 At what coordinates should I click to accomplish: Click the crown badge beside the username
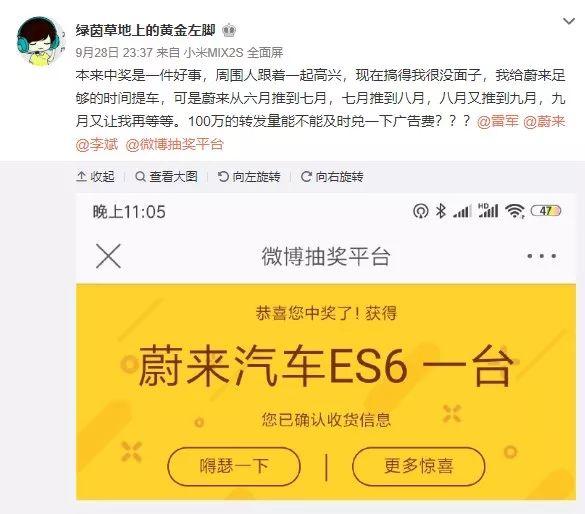pos(229,30)
